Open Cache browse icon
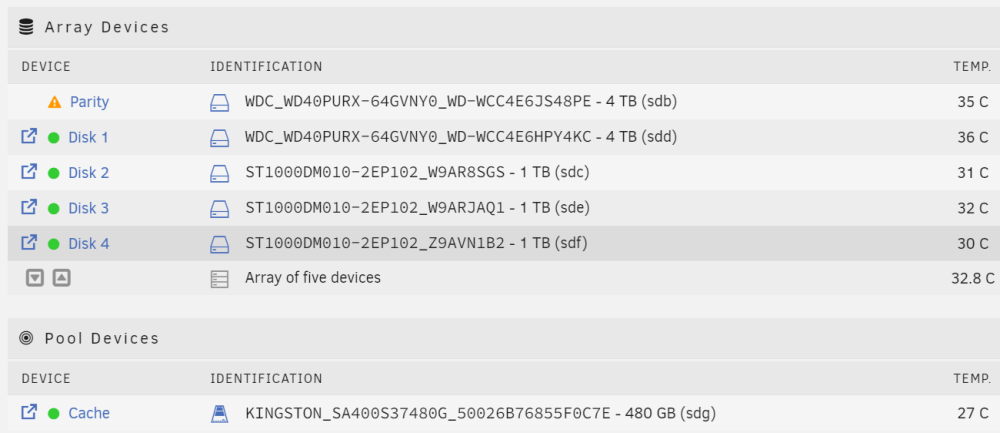Viewport: 1000px width, 433px height. [29, 413]
